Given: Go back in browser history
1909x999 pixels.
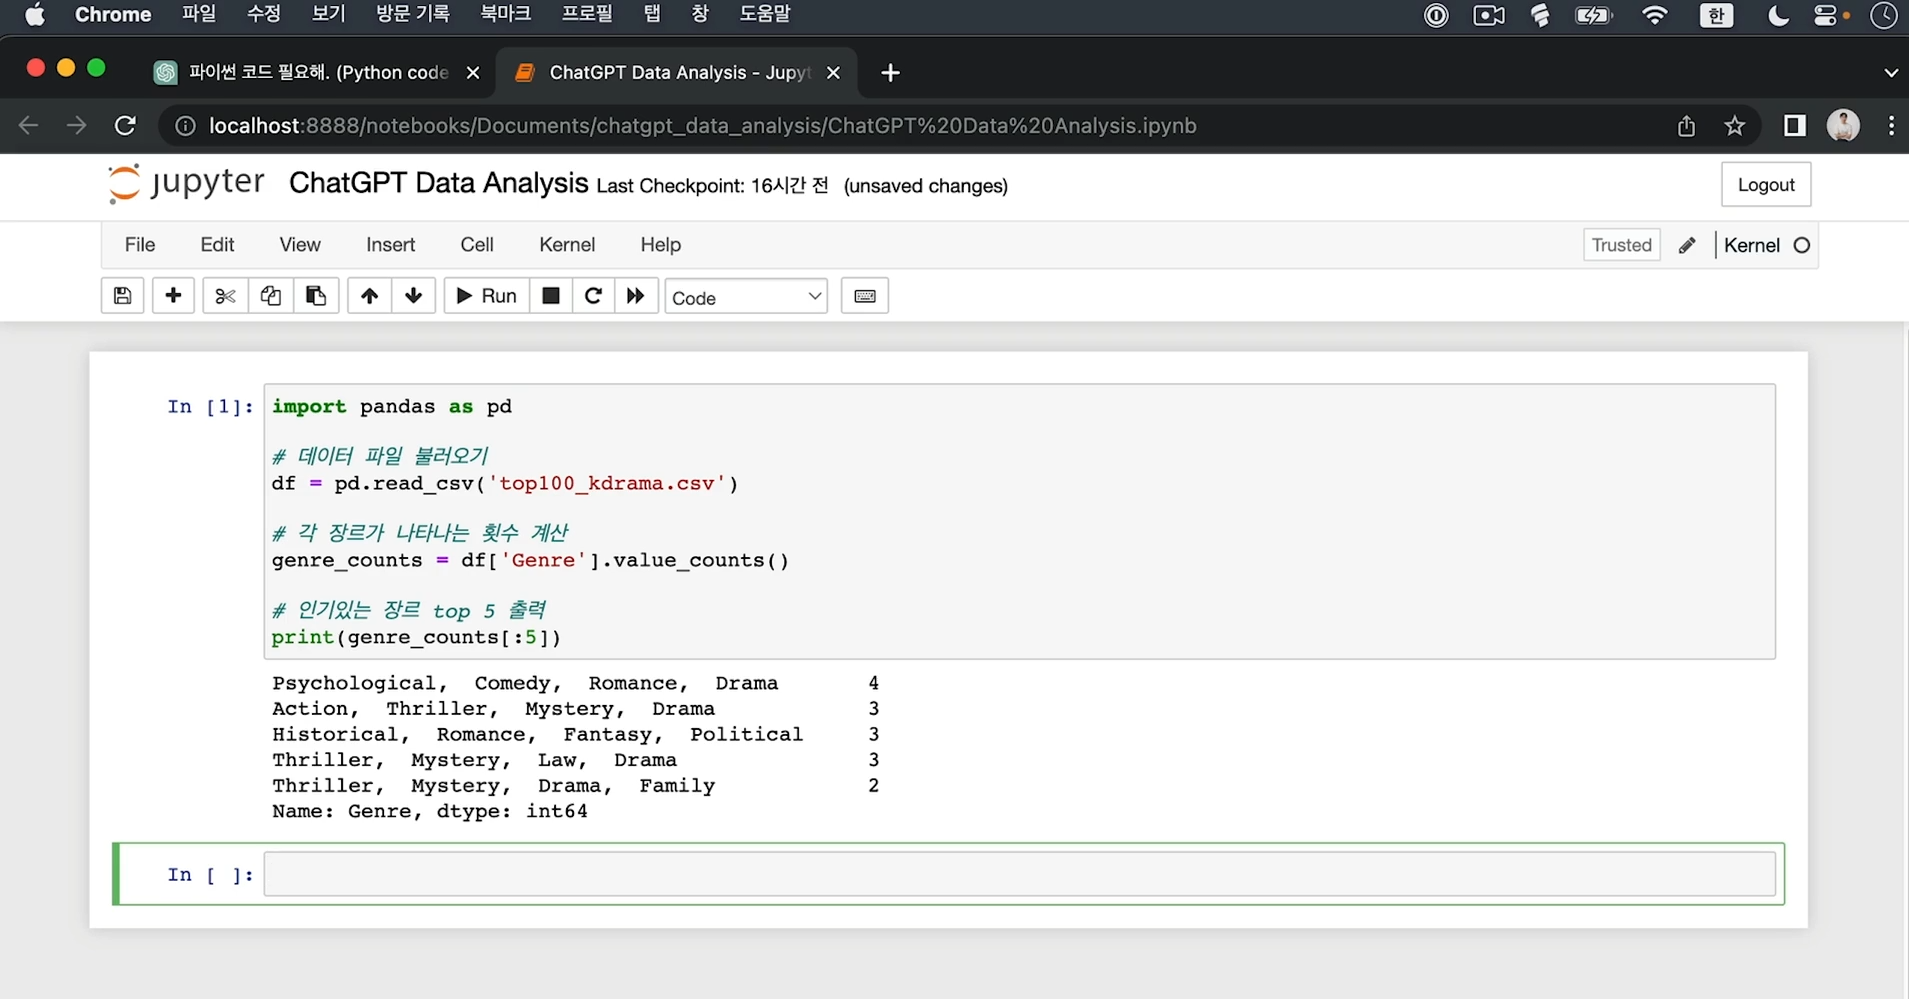Looking at the screenshot, I should click(x=29, y=126).
